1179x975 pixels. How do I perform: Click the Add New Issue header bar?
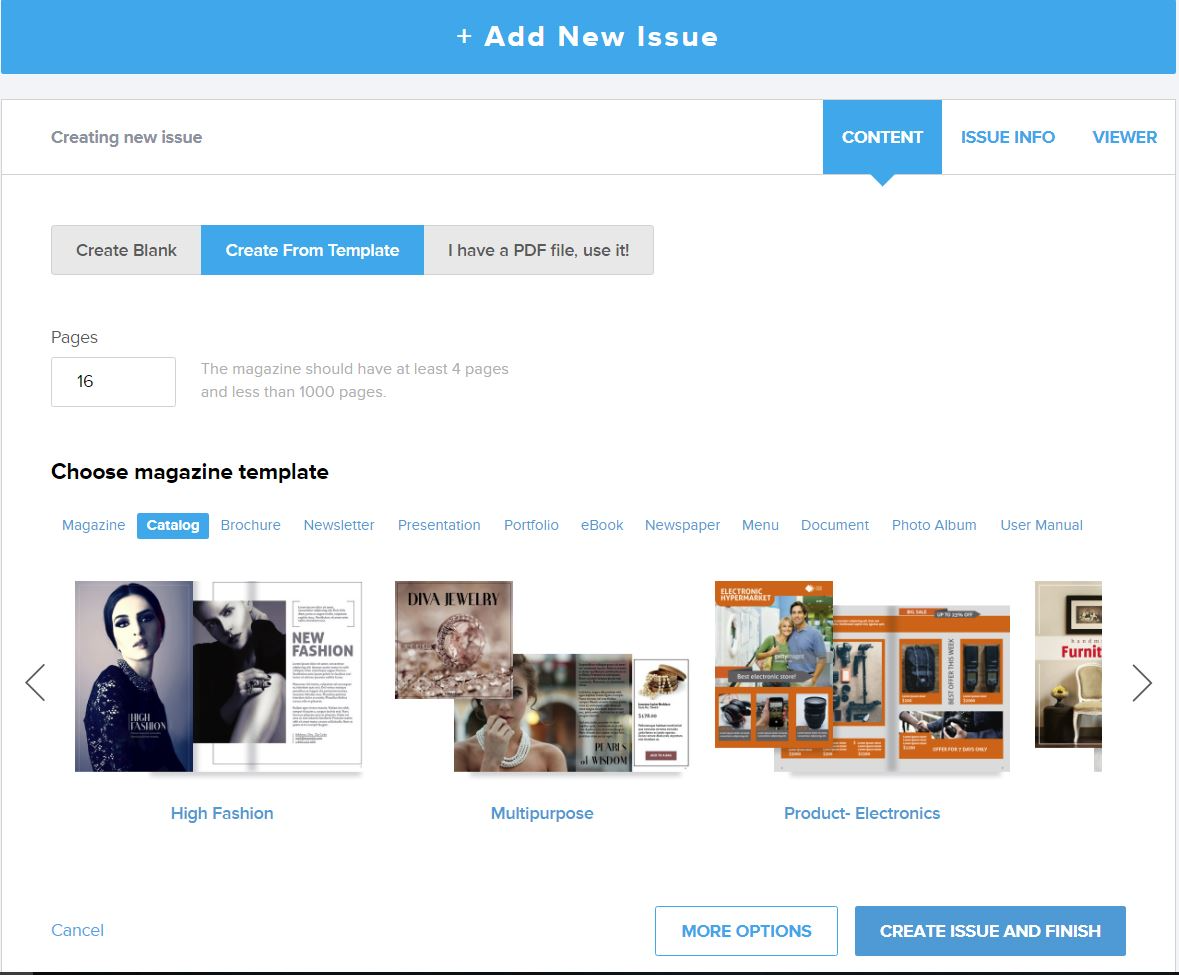[588, 37]
